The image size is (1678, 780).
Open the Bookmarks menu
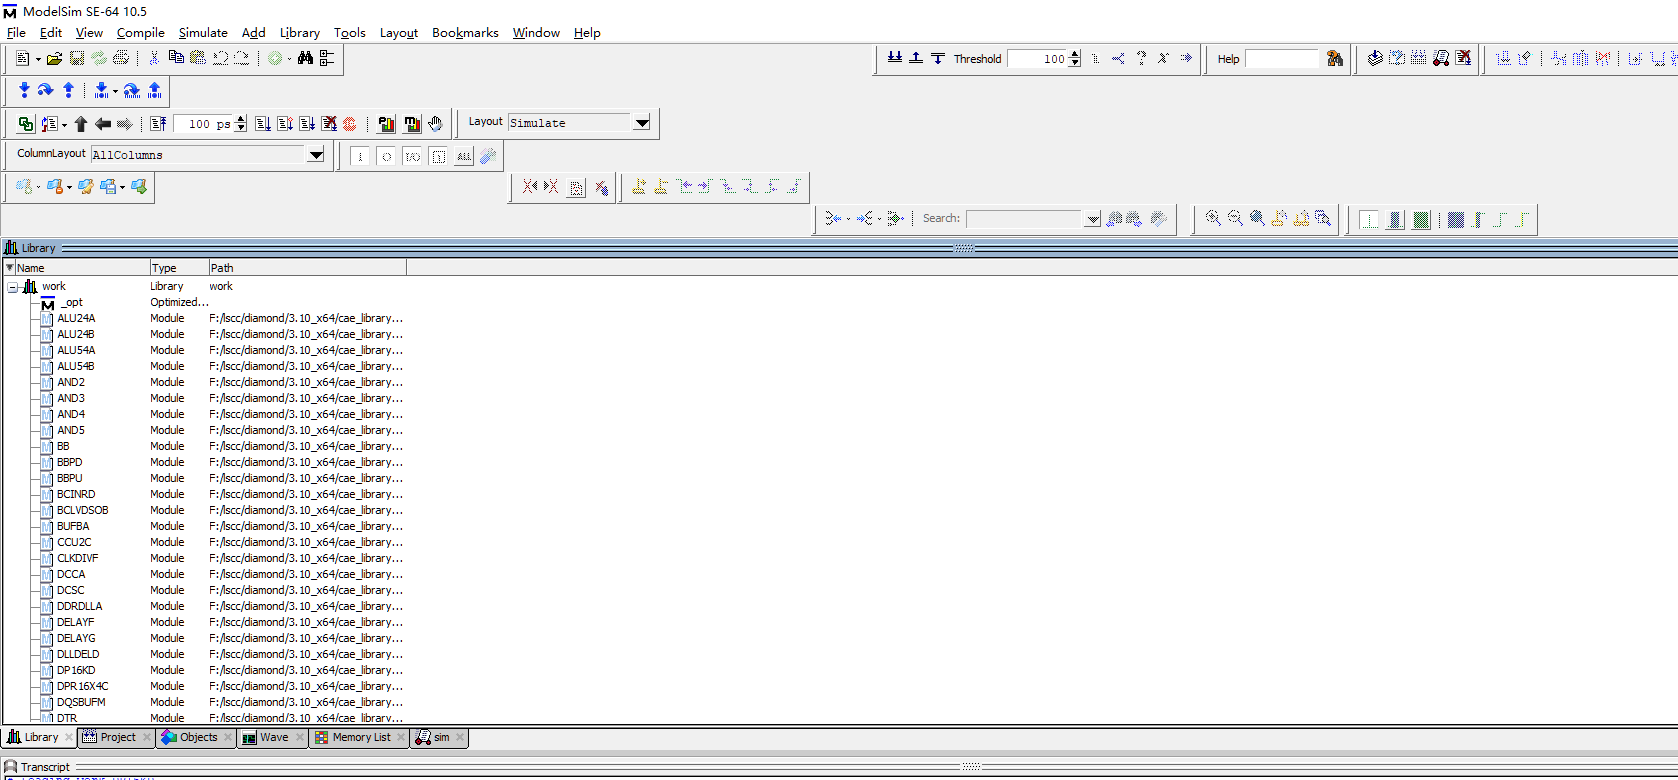[465, 33]
